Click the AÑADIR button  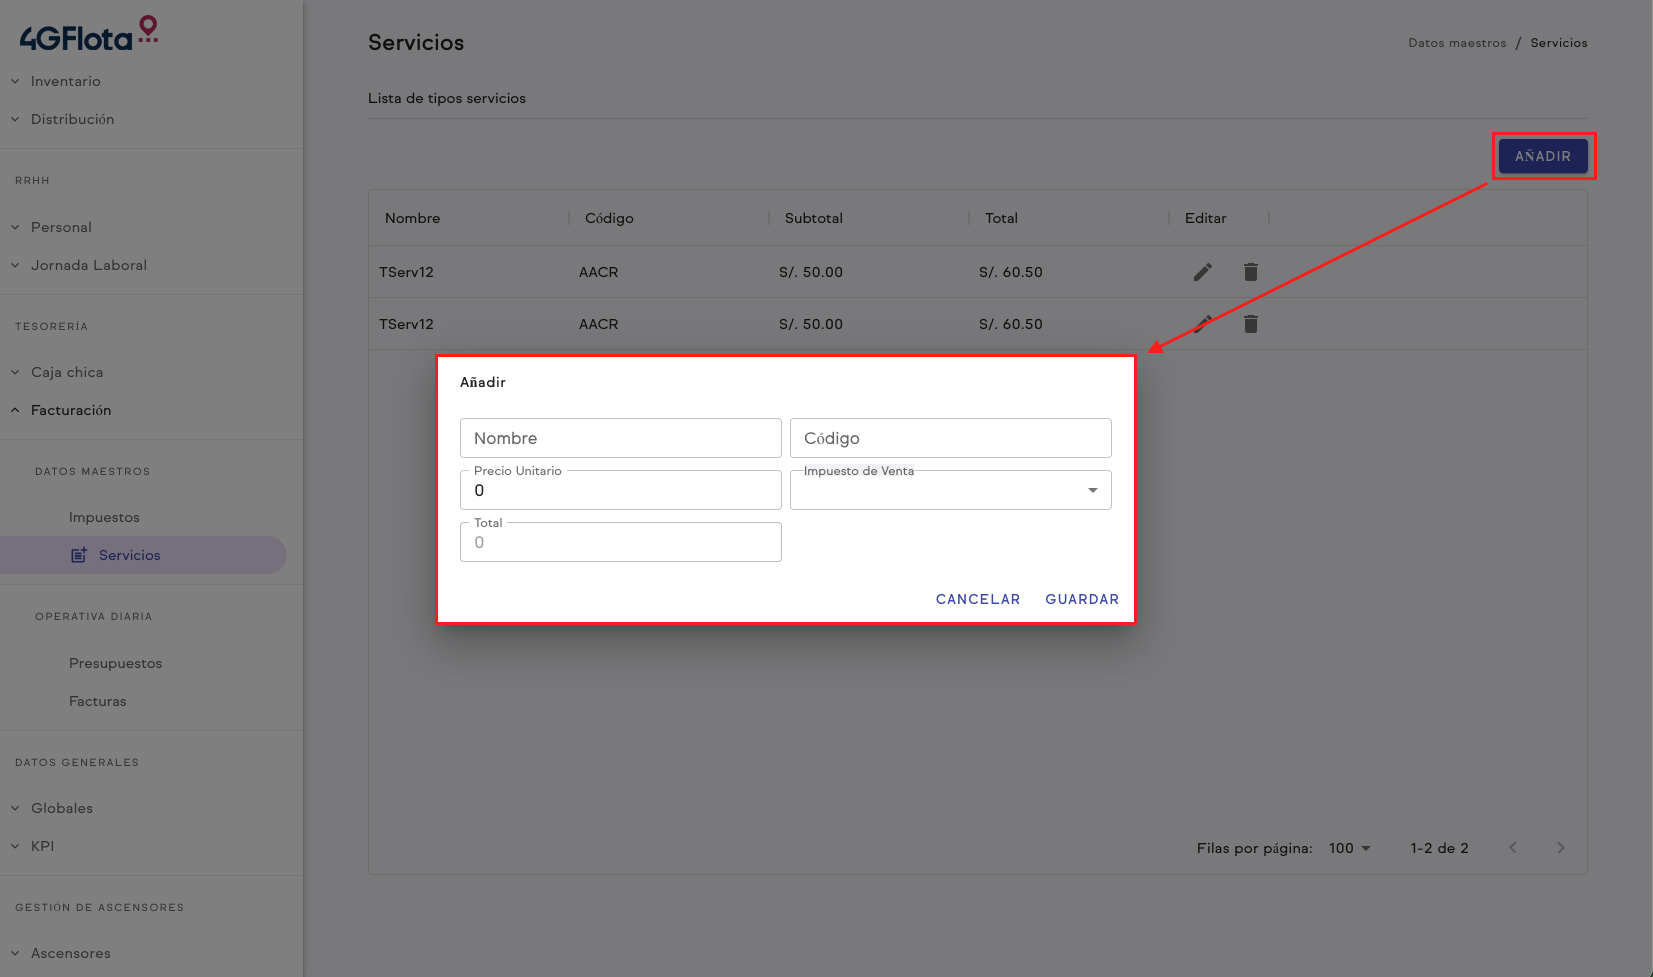pyautogui.click(x=1542, y=156)
